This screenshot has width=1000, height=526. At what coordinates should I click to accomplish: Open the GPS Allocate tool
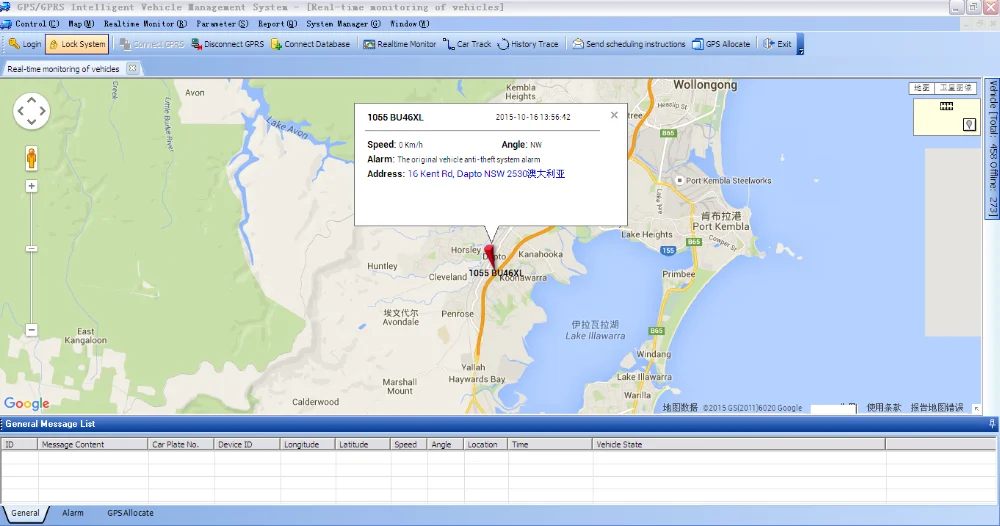point(721,44)
